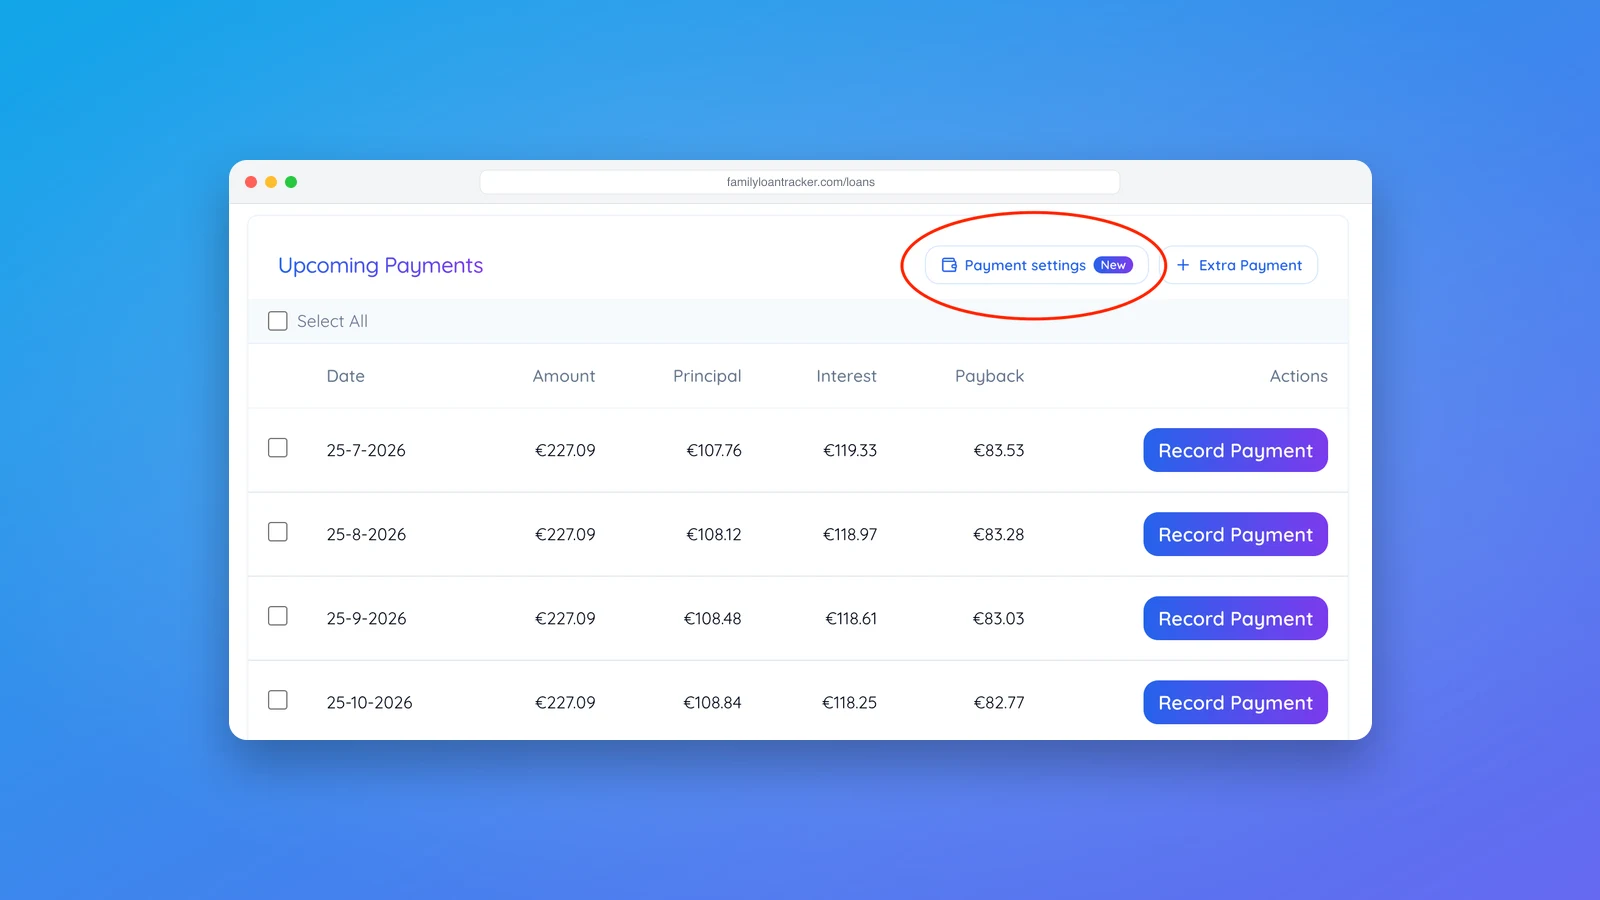
Task: Click the €83.53 payback value
Action: tap(999, 450)
